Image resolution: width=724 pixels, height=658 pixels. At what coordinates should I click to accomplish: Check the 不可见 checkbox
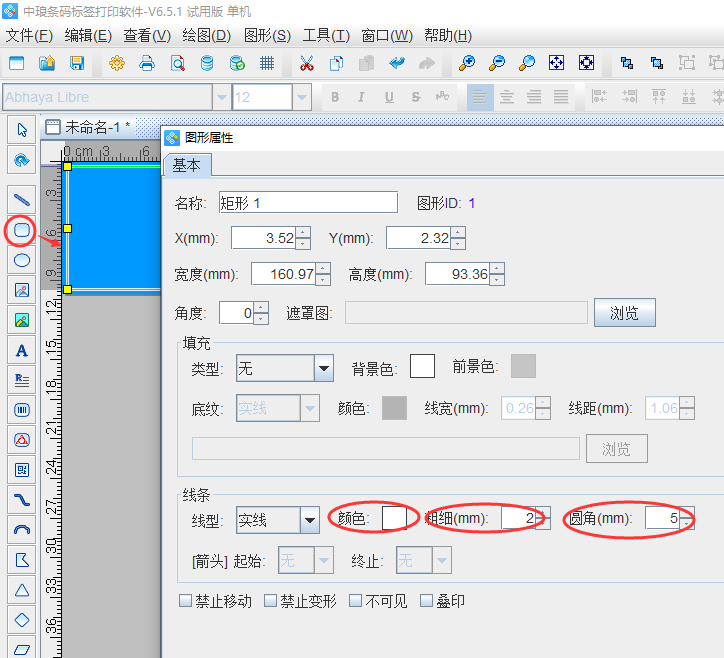coord(356,601)
